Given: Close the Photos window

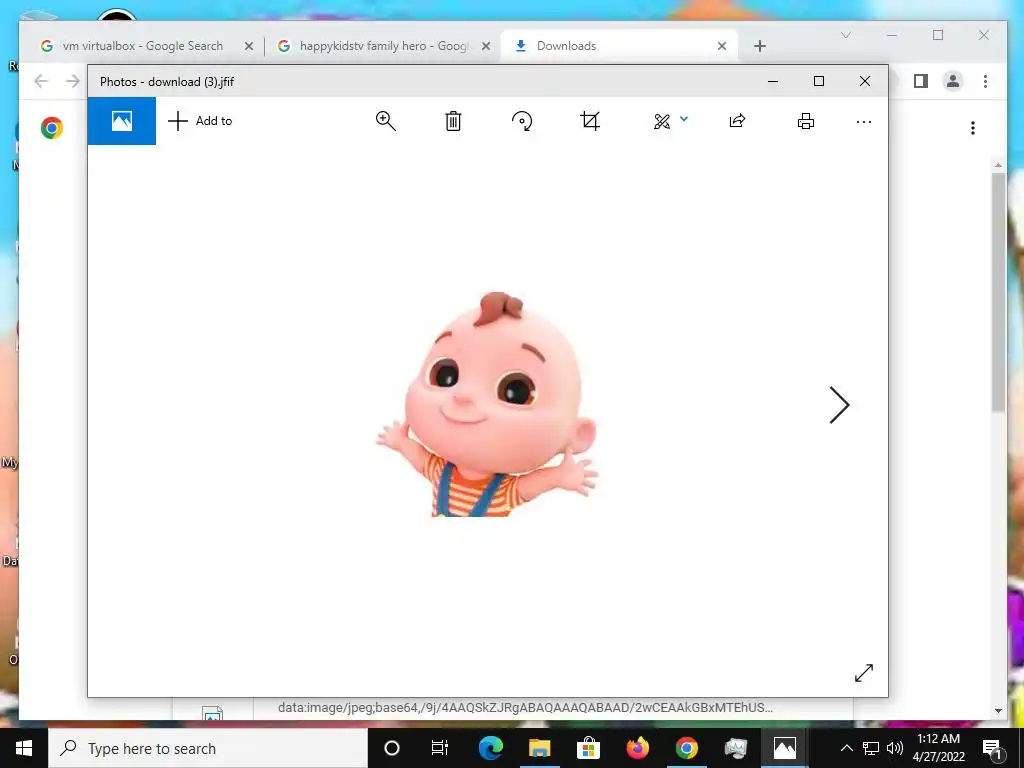Looking at the screenshot, I should pyautogui.click(x=865, y=81).
